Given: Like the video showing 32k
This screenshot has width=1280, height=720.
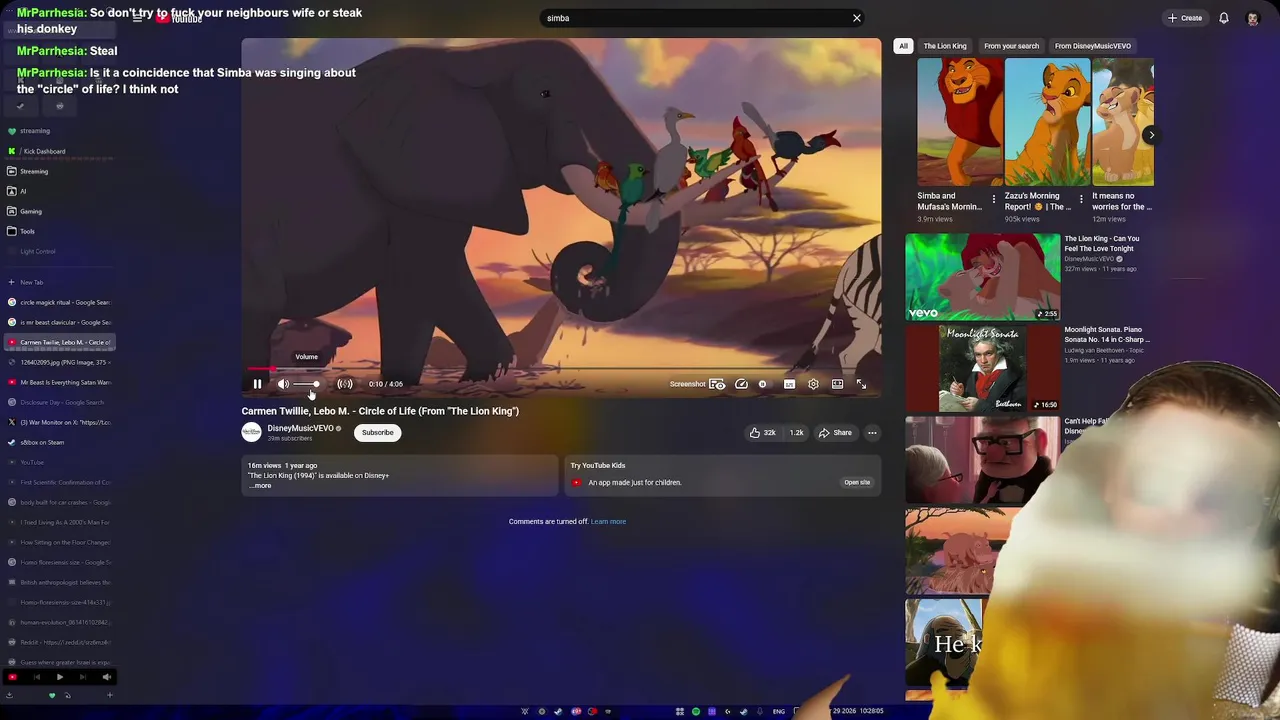Looking at the screenshot, I should (x=763, y=433).
